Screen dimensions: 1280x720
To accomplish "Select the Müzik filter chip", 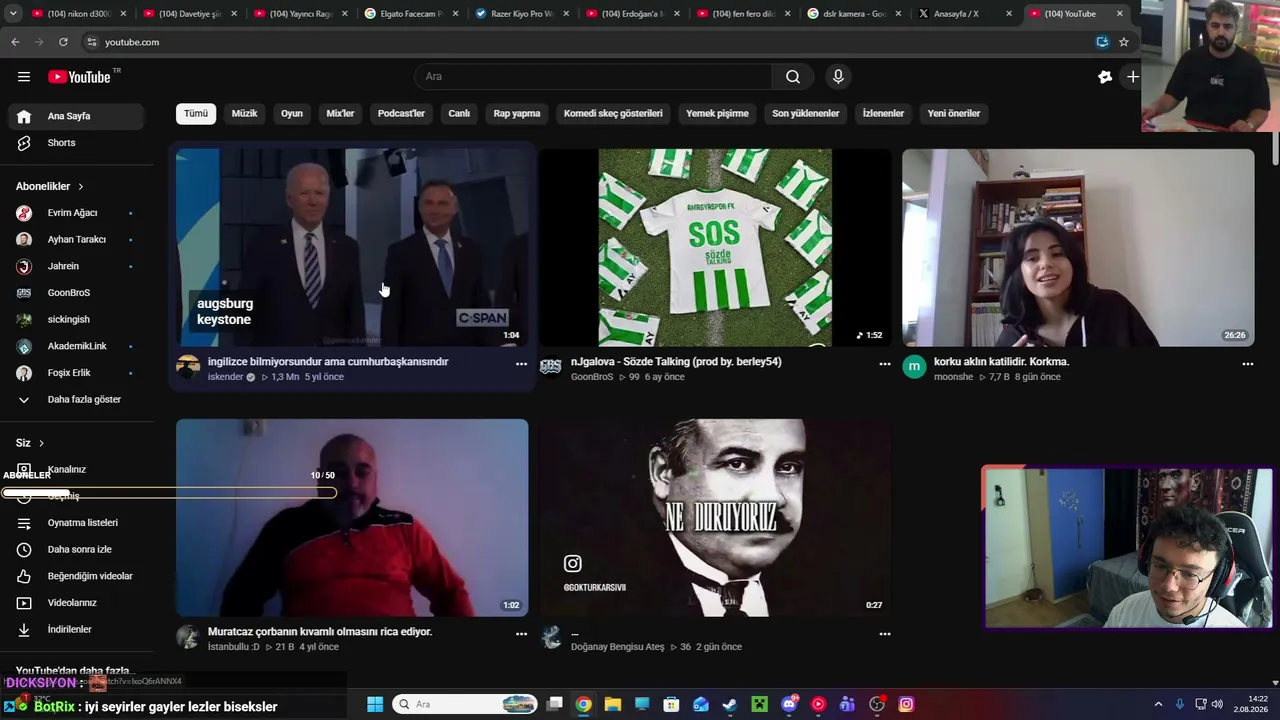I will (x=245, y=113).
